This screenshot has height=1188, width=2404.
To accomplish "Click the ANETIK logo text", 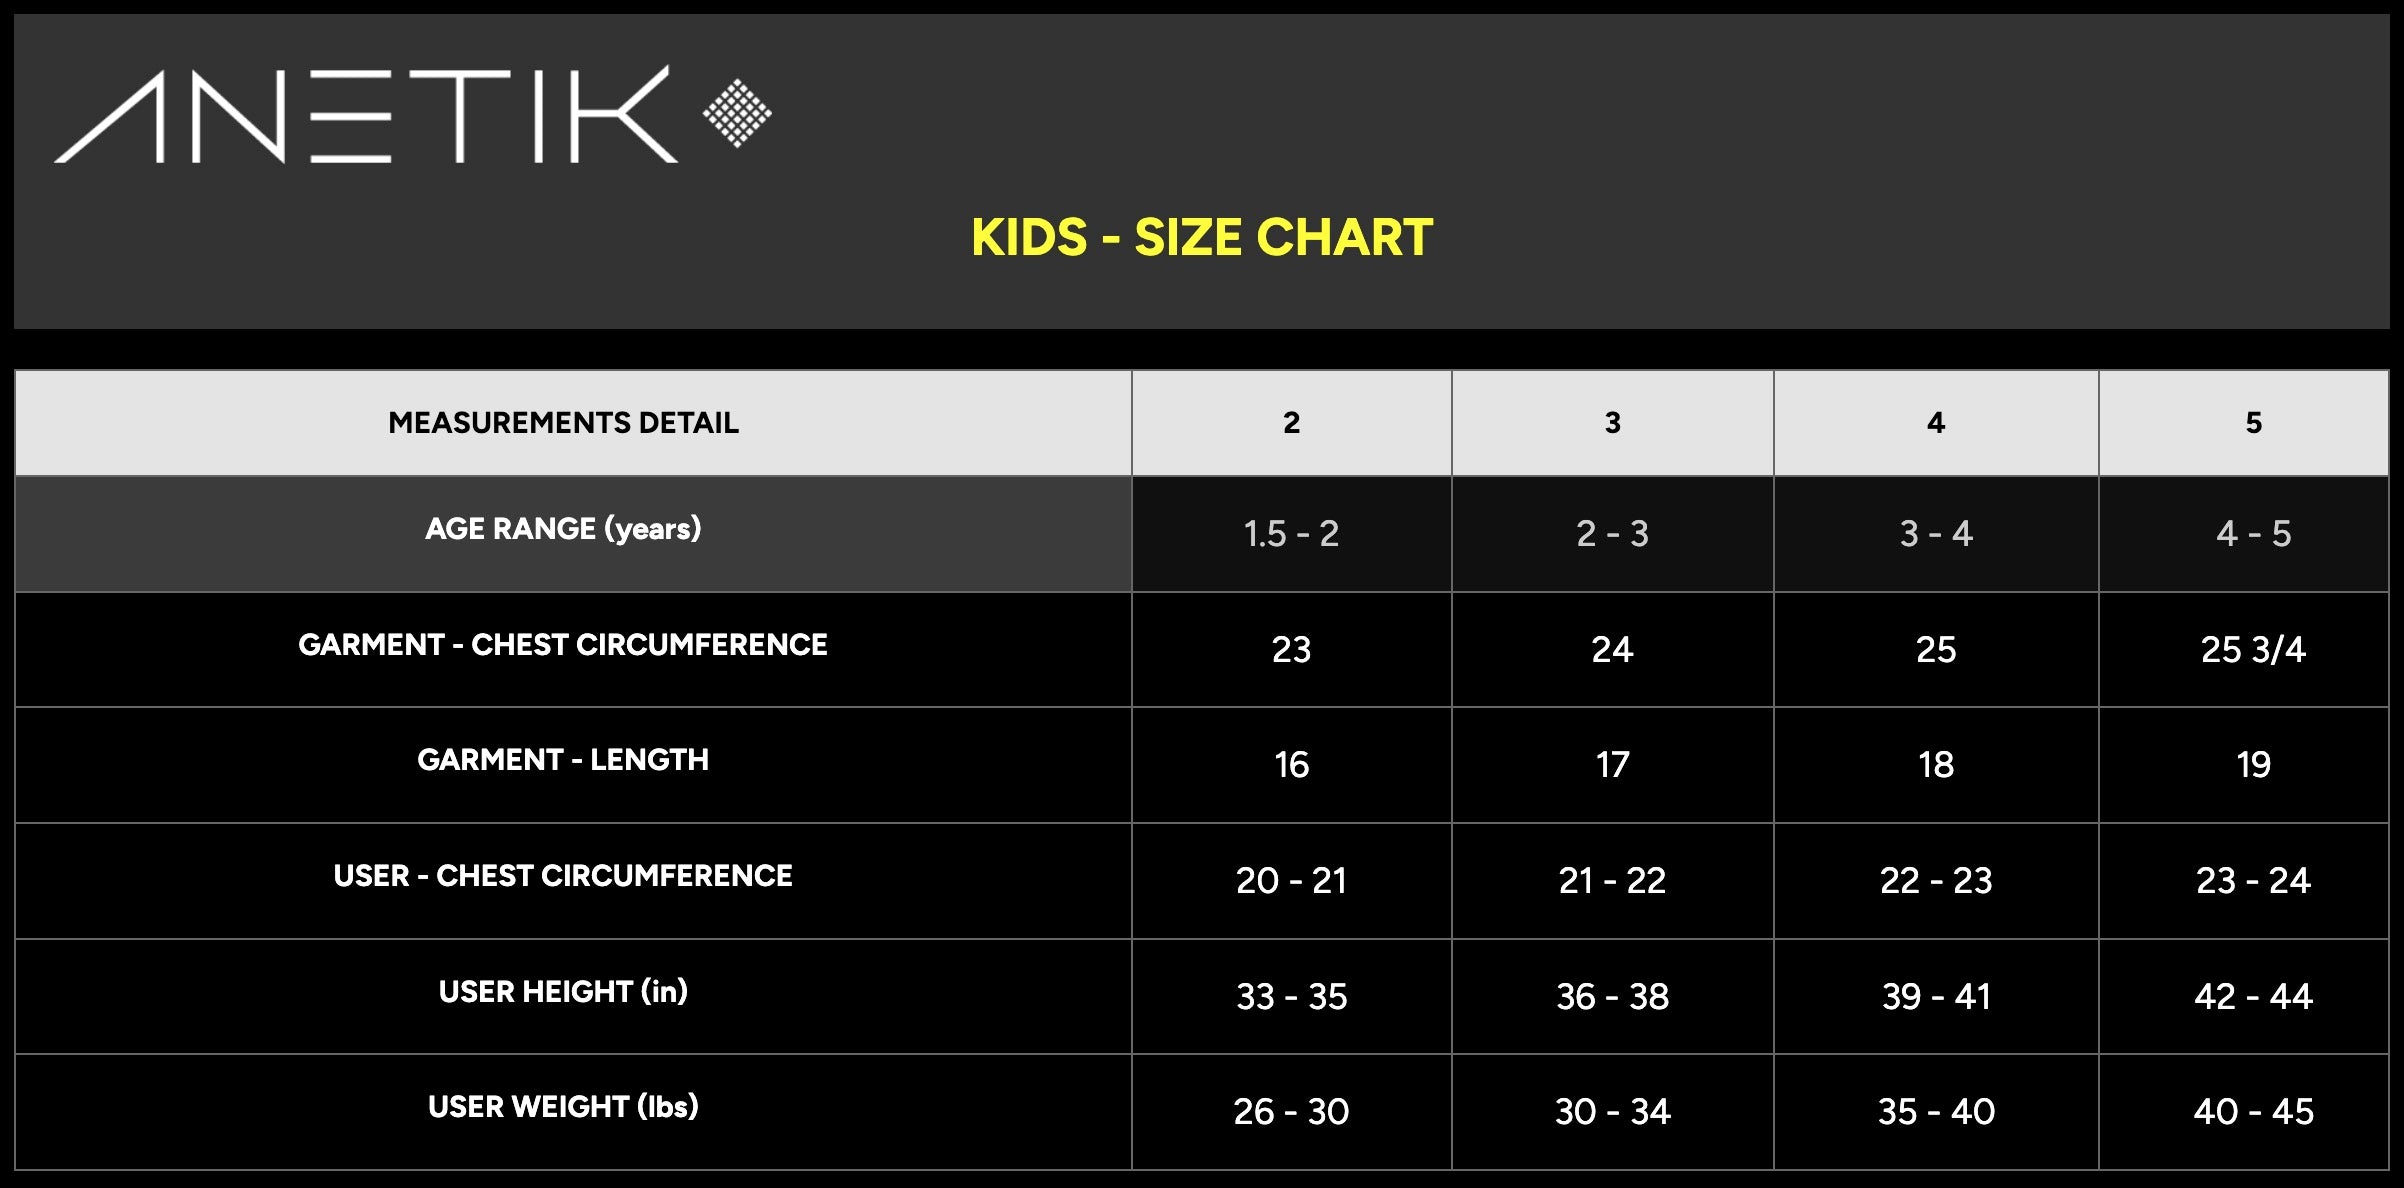I will [366, 114].
